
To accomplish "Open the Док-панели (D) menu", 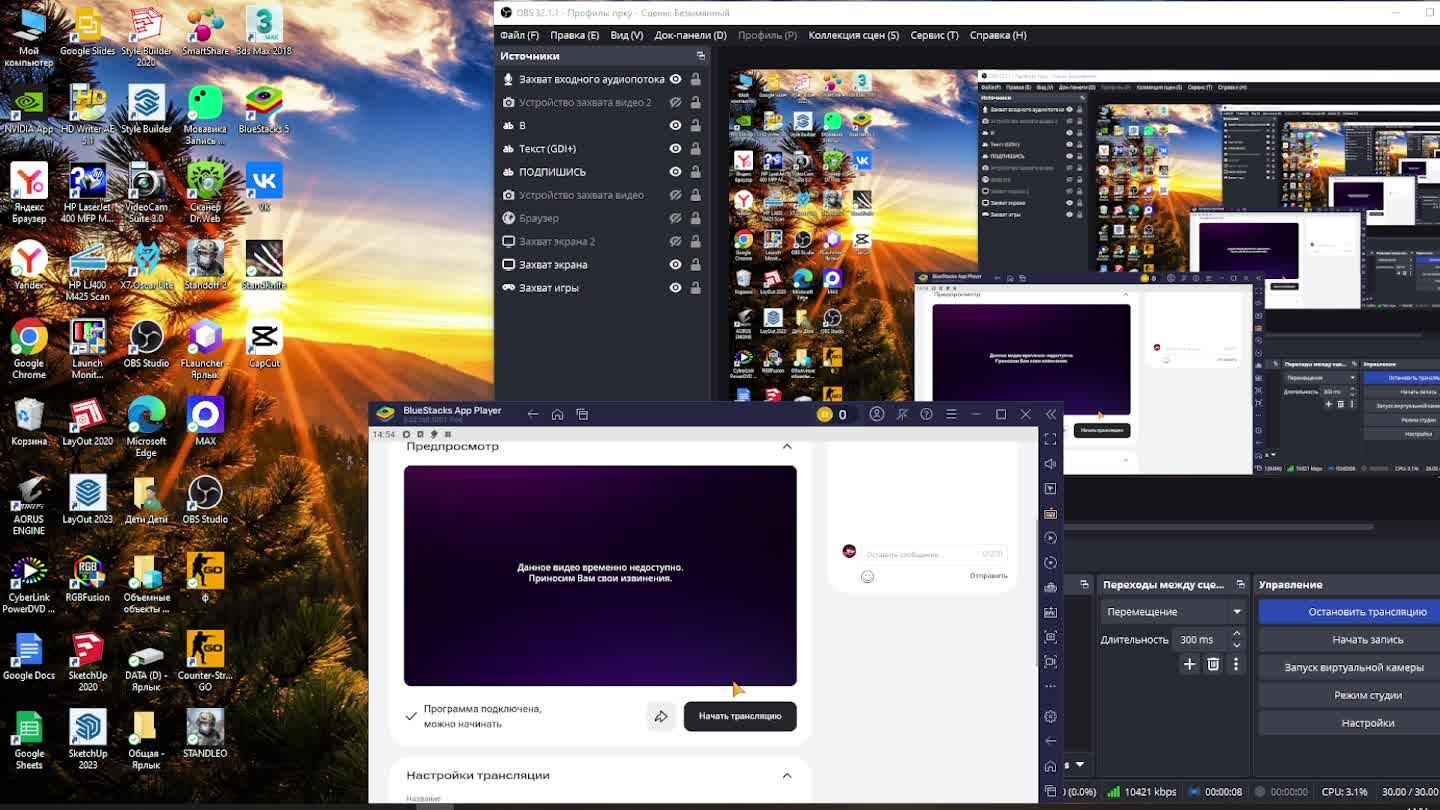I will [690, 35].
